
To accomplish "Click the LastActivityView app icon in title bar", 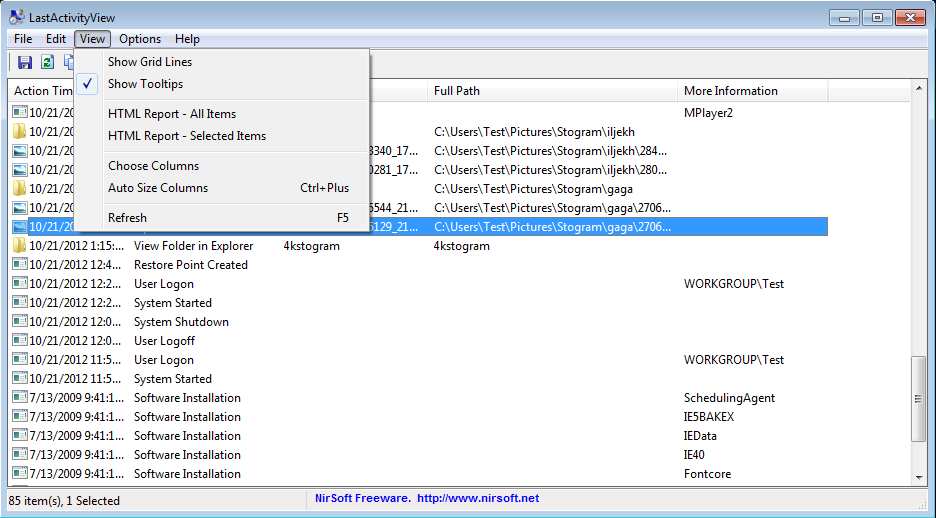I will (17, 17).
